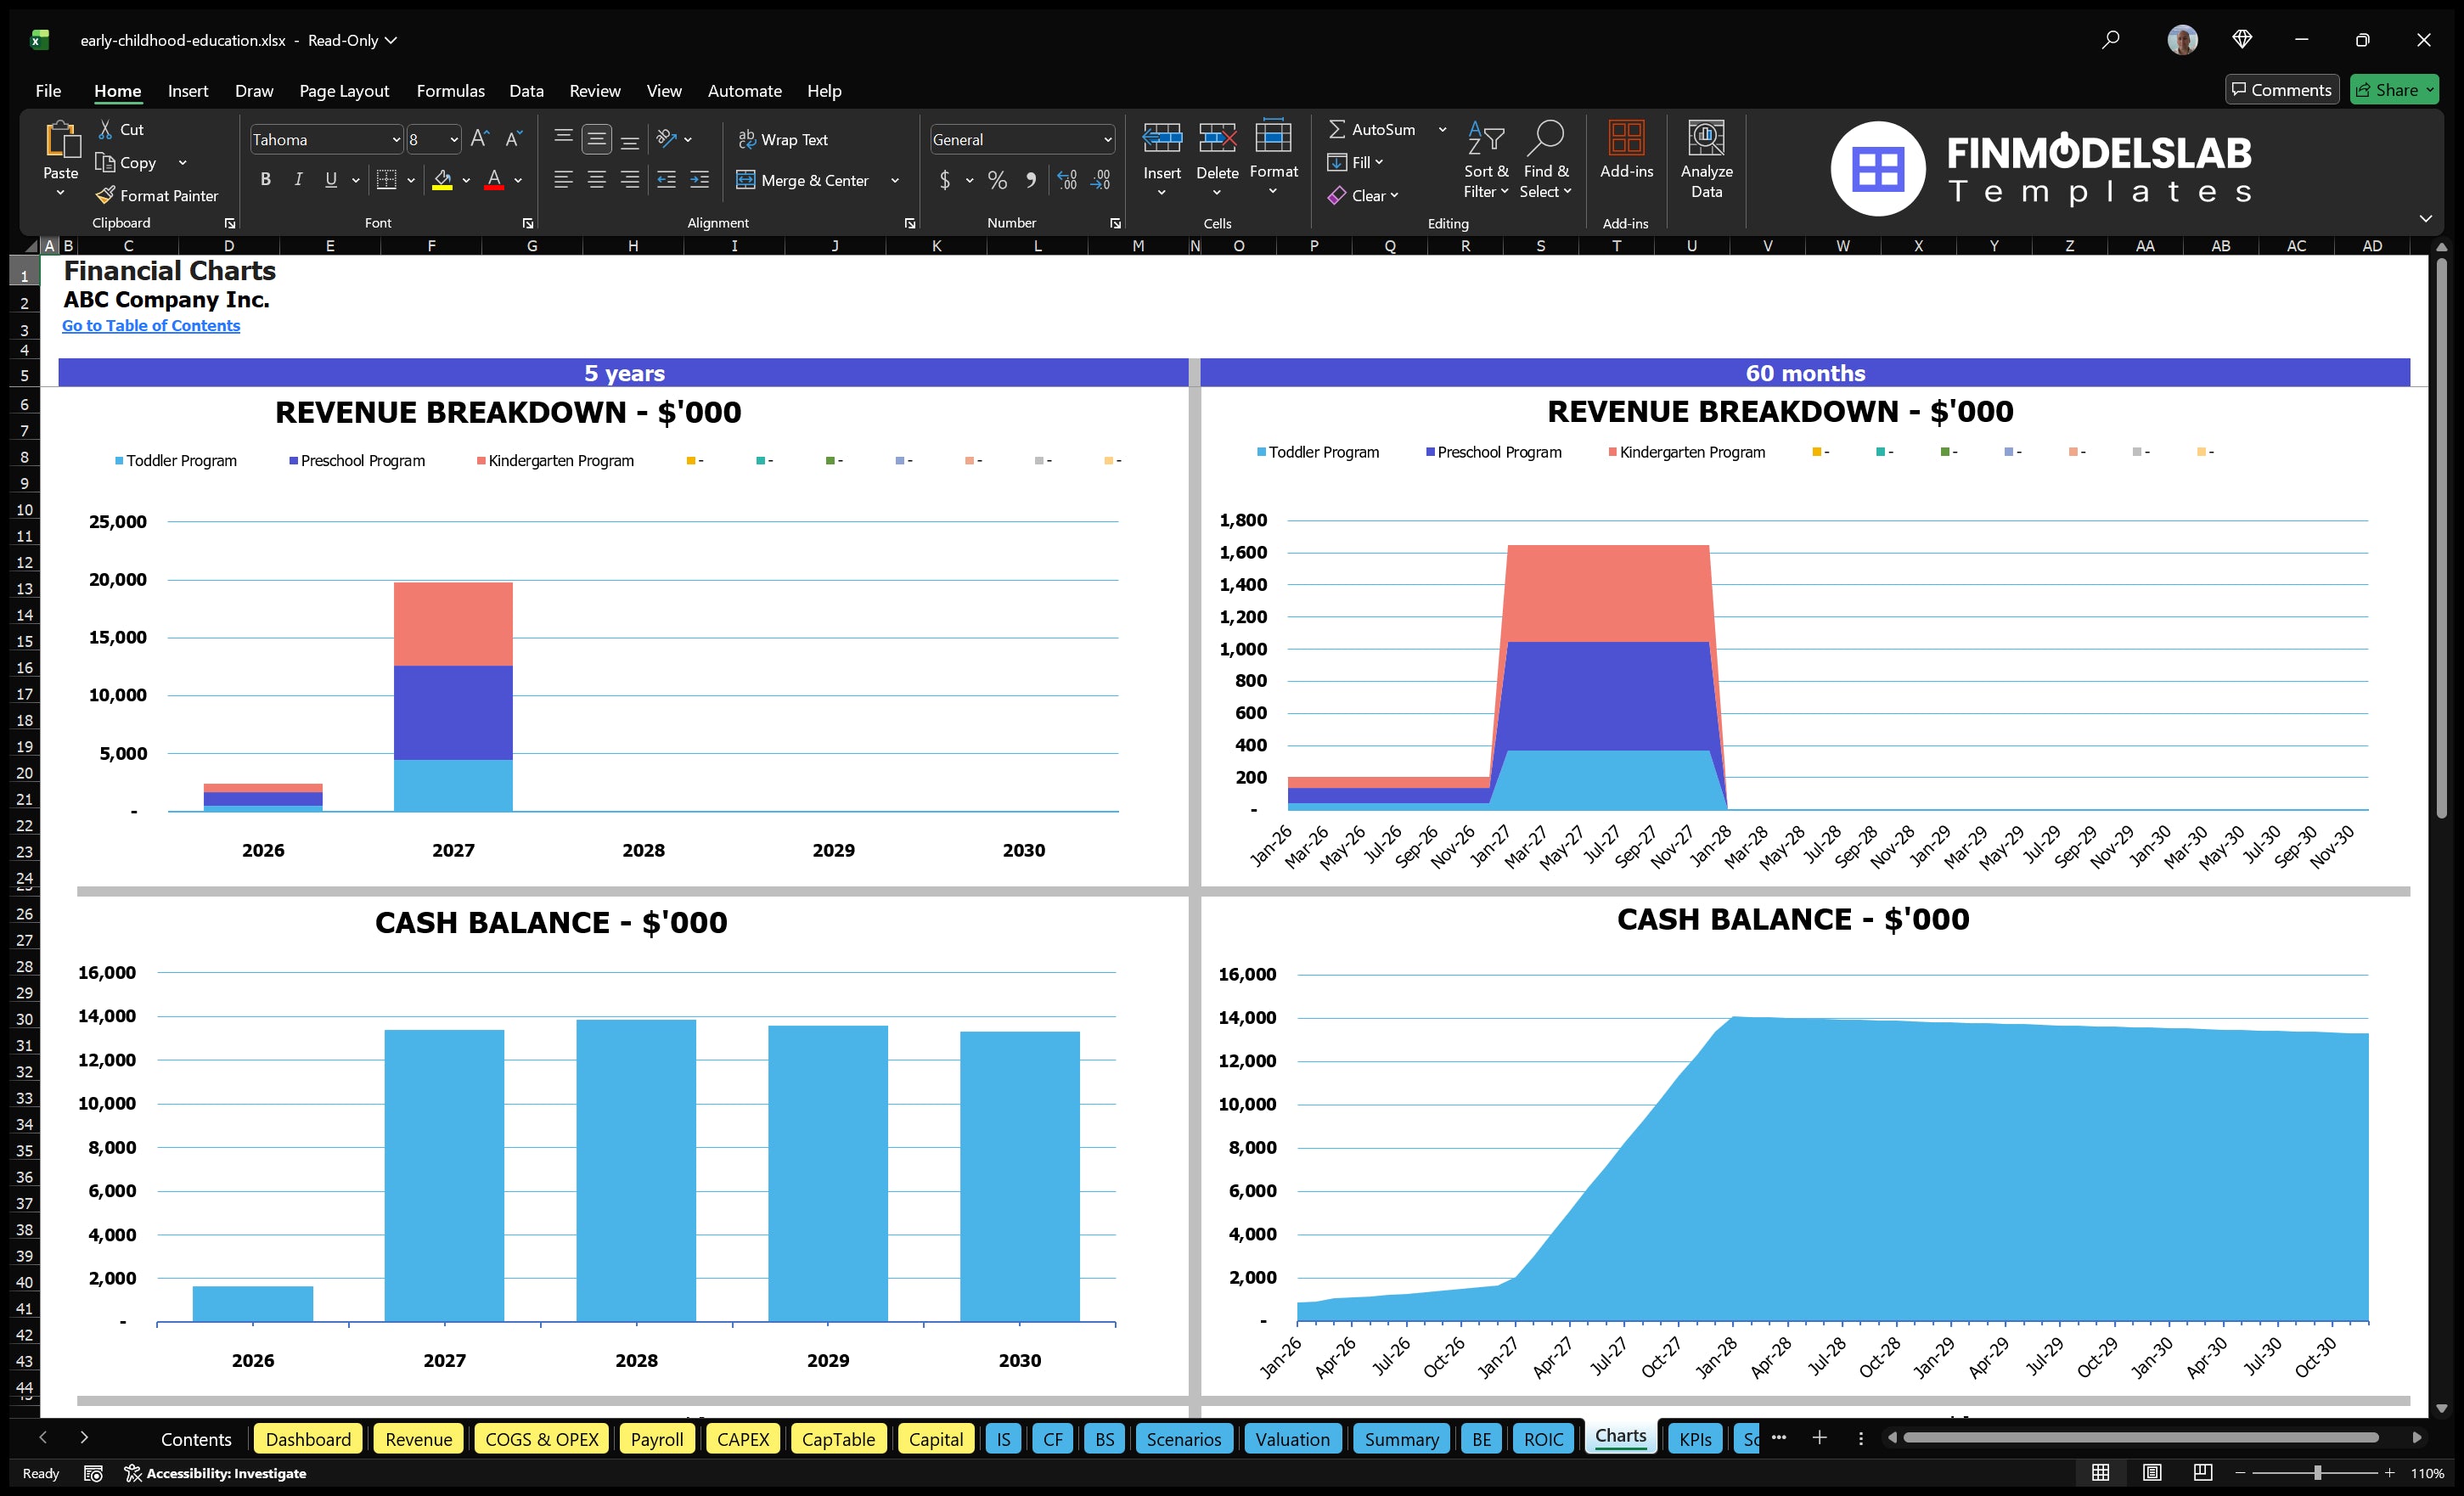The image size is (2464, 1496).
Task: Open Find & Select
Action: (1545, 160)
